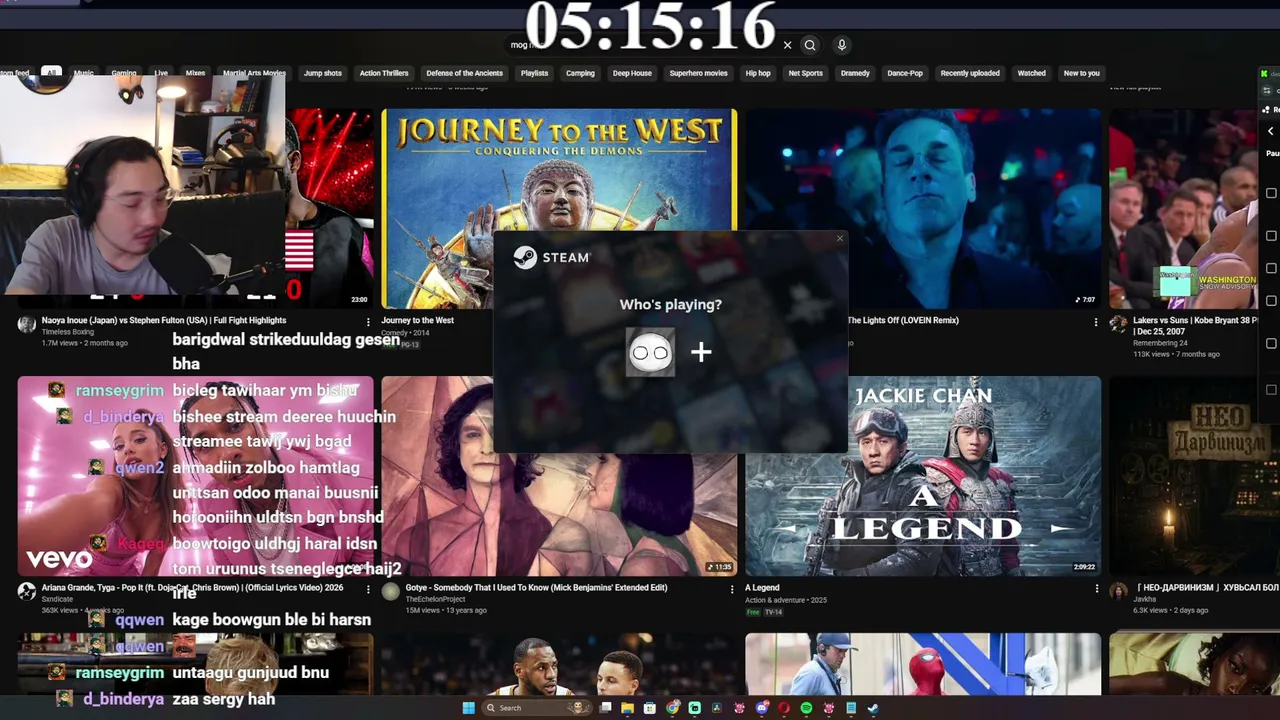The height and width of the screenshot is (720, 1280).
Task: Visit the TheEchelonProject channel name link
Action: pos(435,599)
